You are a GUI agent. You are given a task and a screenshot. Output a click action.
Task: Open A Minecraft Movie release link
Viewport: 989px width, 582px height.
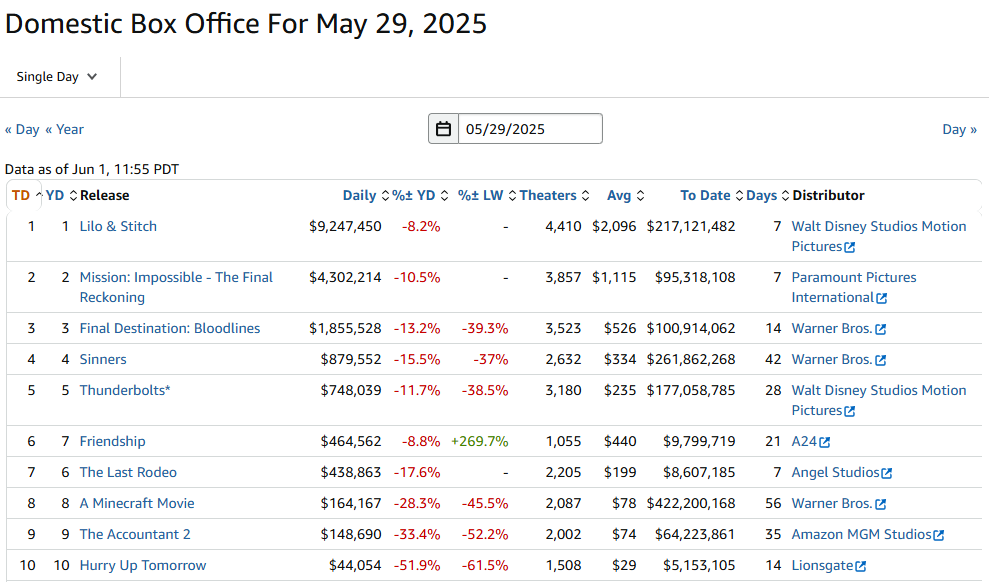tap(137, 503)
